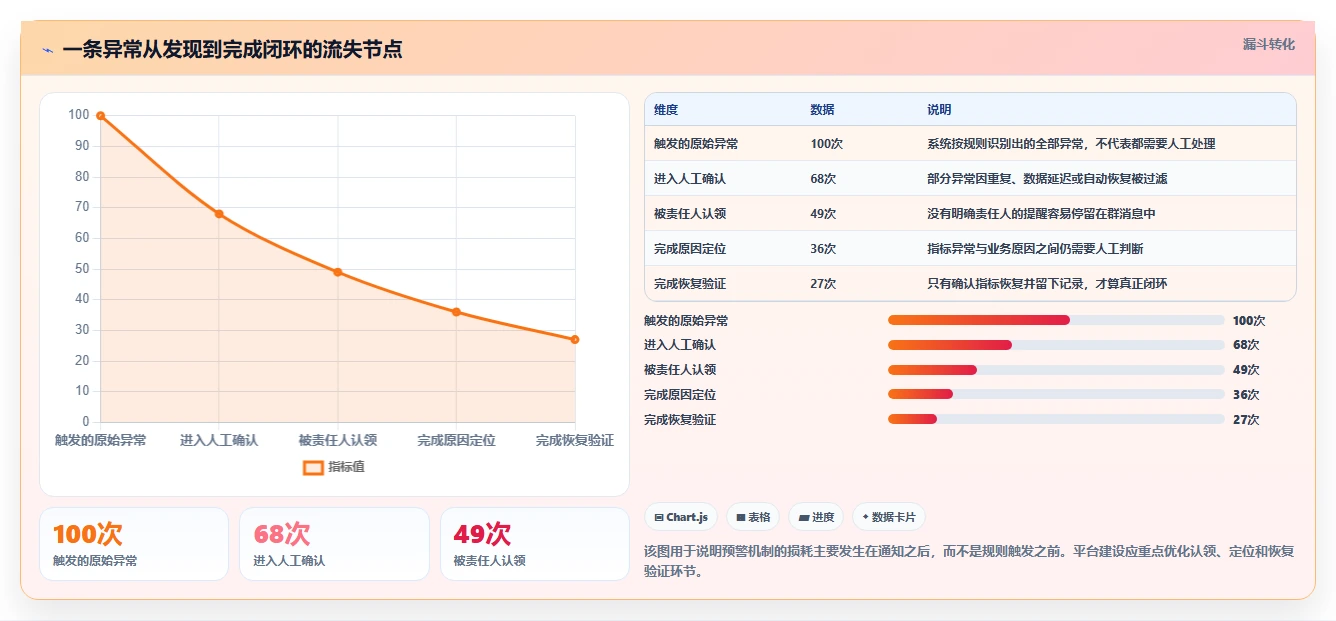The height and width of the screenshot is (621, 1336).
Task: Select the chart point for 完成原因定位
Action: coord(456,312)
